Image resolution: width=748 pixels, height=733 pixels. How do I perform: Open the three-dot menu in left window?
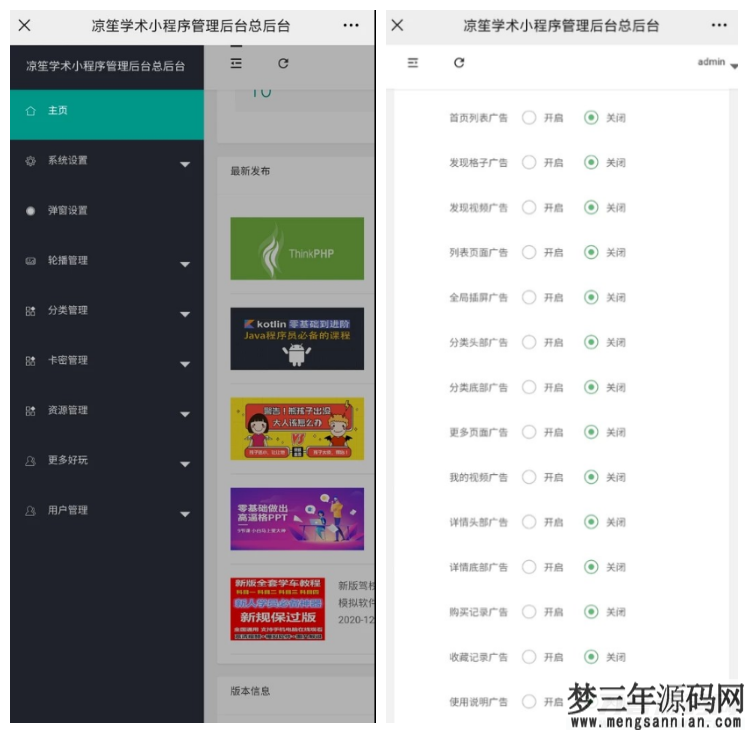tap(351, 25)
